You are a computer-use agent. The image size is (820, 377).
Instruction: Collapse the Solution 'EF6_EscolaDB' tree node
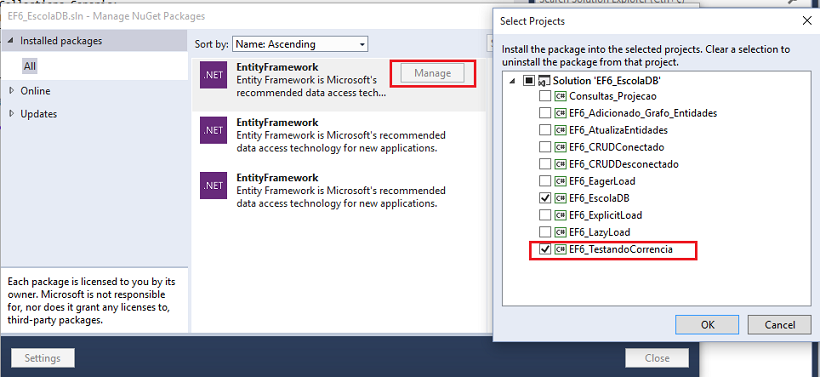[512, 81]
